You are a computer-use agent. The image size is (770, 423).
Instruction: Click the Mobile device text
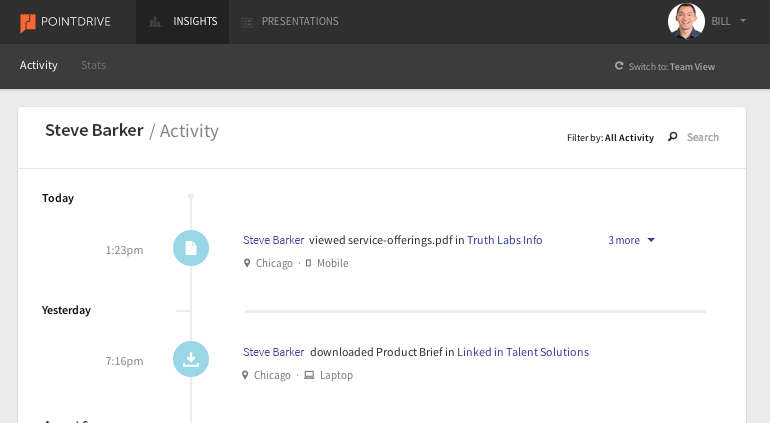[x=332, y=263]
